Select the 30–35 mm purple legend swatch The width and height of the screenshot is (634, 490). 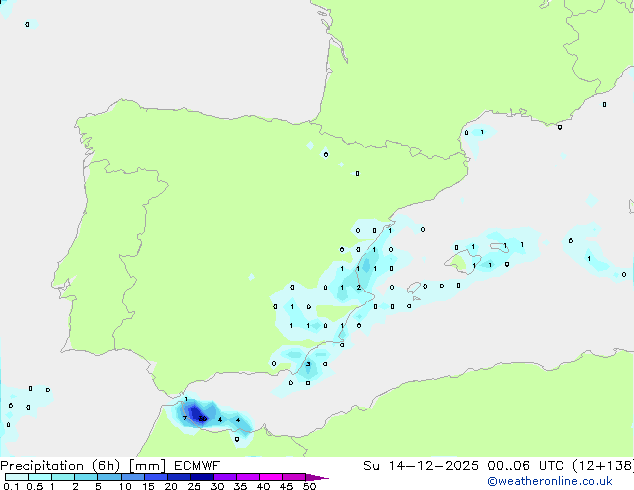[x=225, y=477]
